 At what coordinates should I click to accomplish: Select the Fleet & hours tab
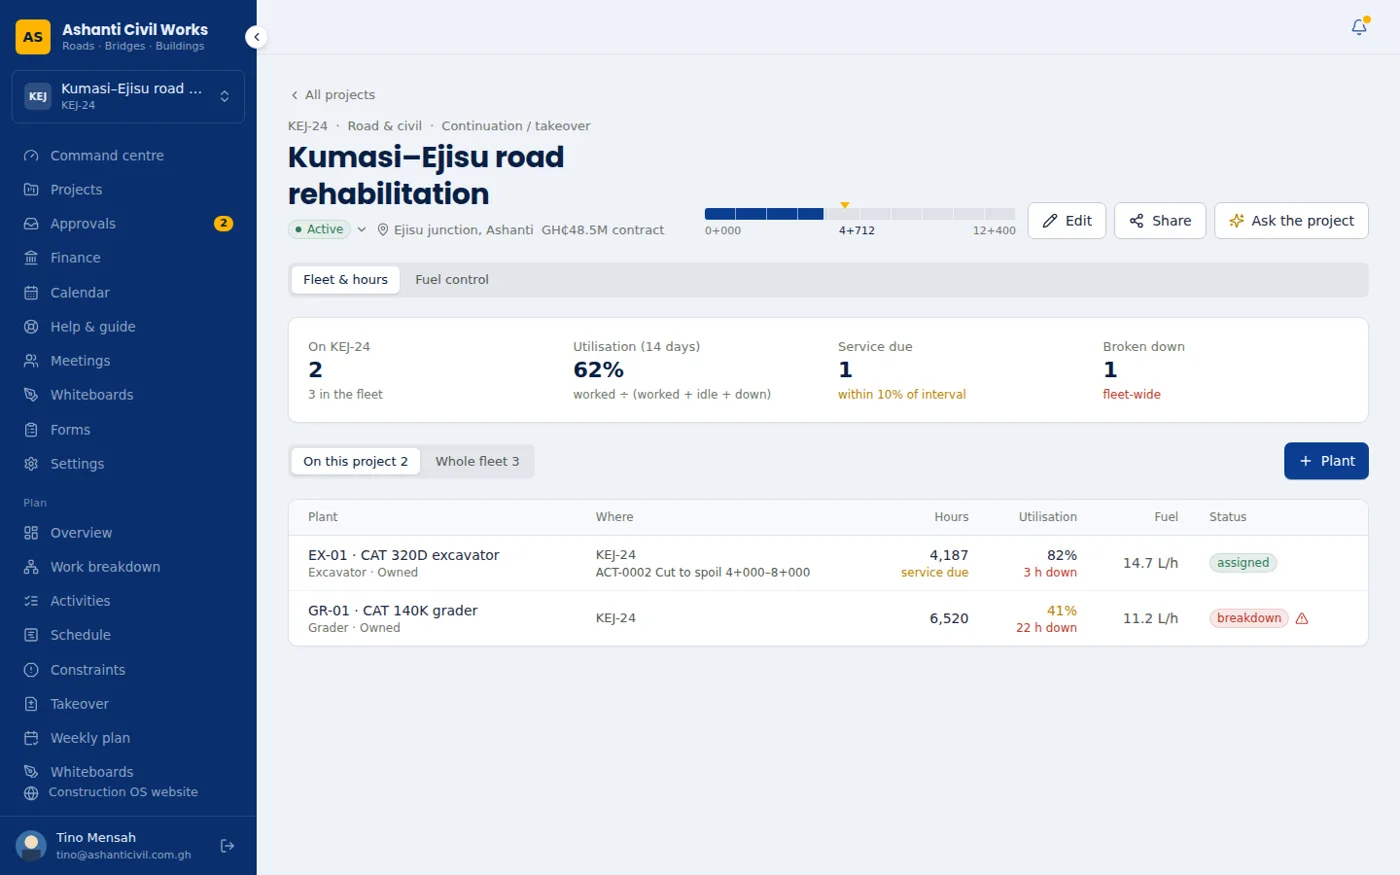345,280
